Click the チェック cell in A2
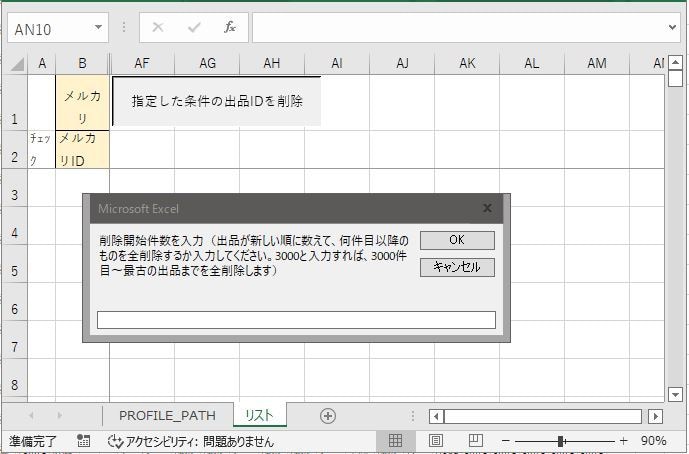 click(x=42, y=149)
